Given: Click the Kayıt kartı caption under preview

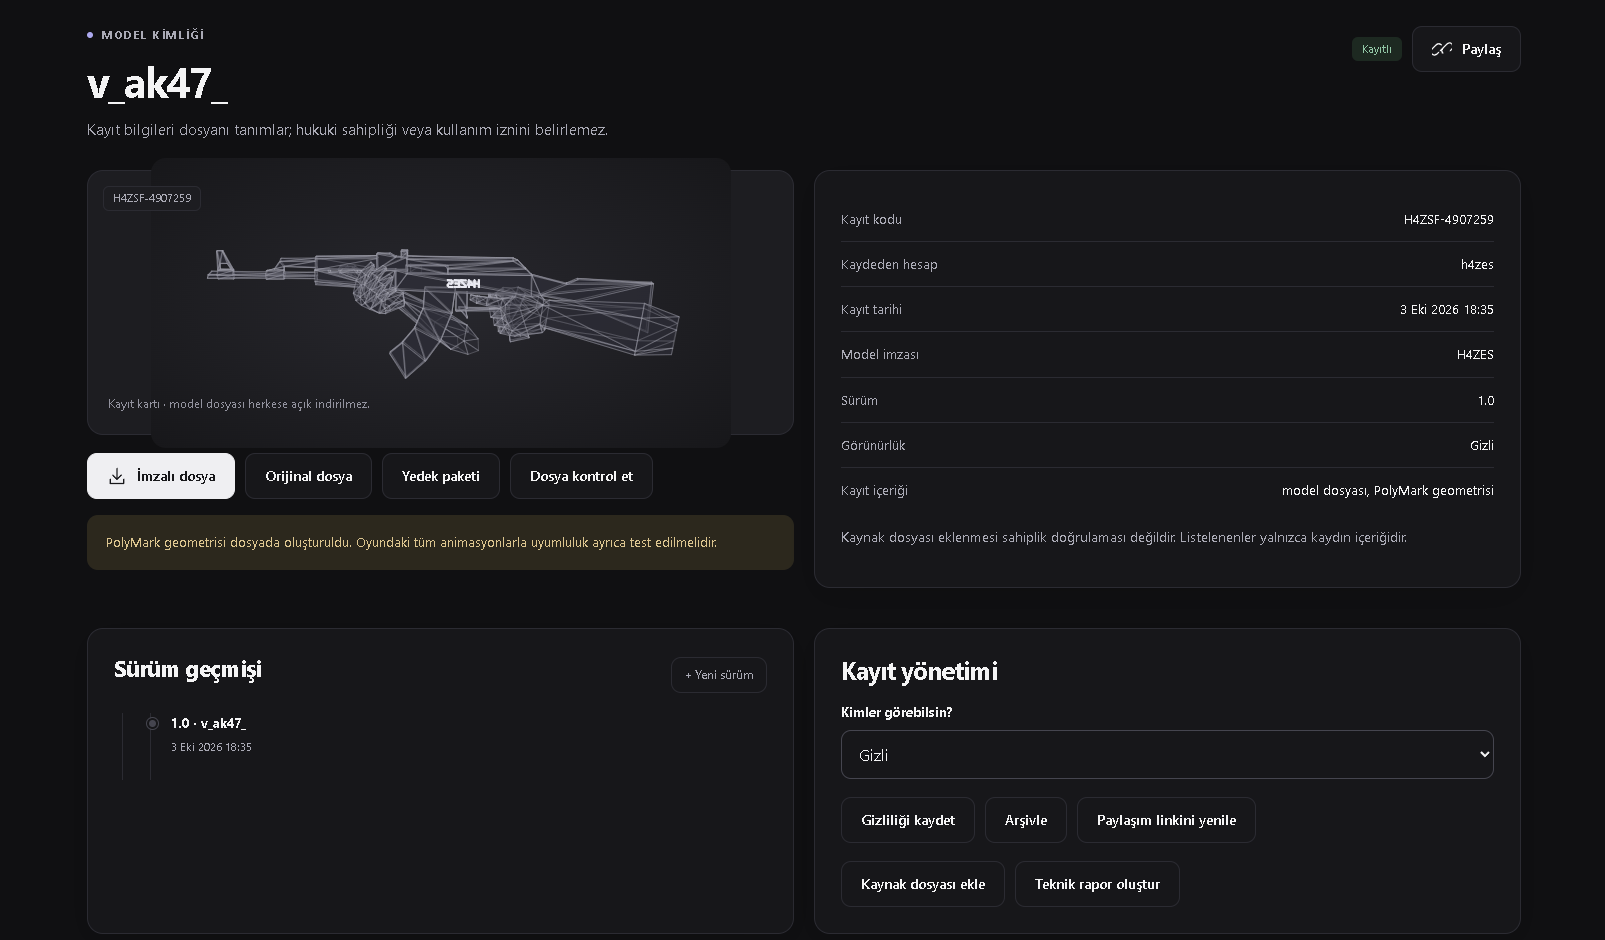Looking at the screenshot, I should point(239,404).
